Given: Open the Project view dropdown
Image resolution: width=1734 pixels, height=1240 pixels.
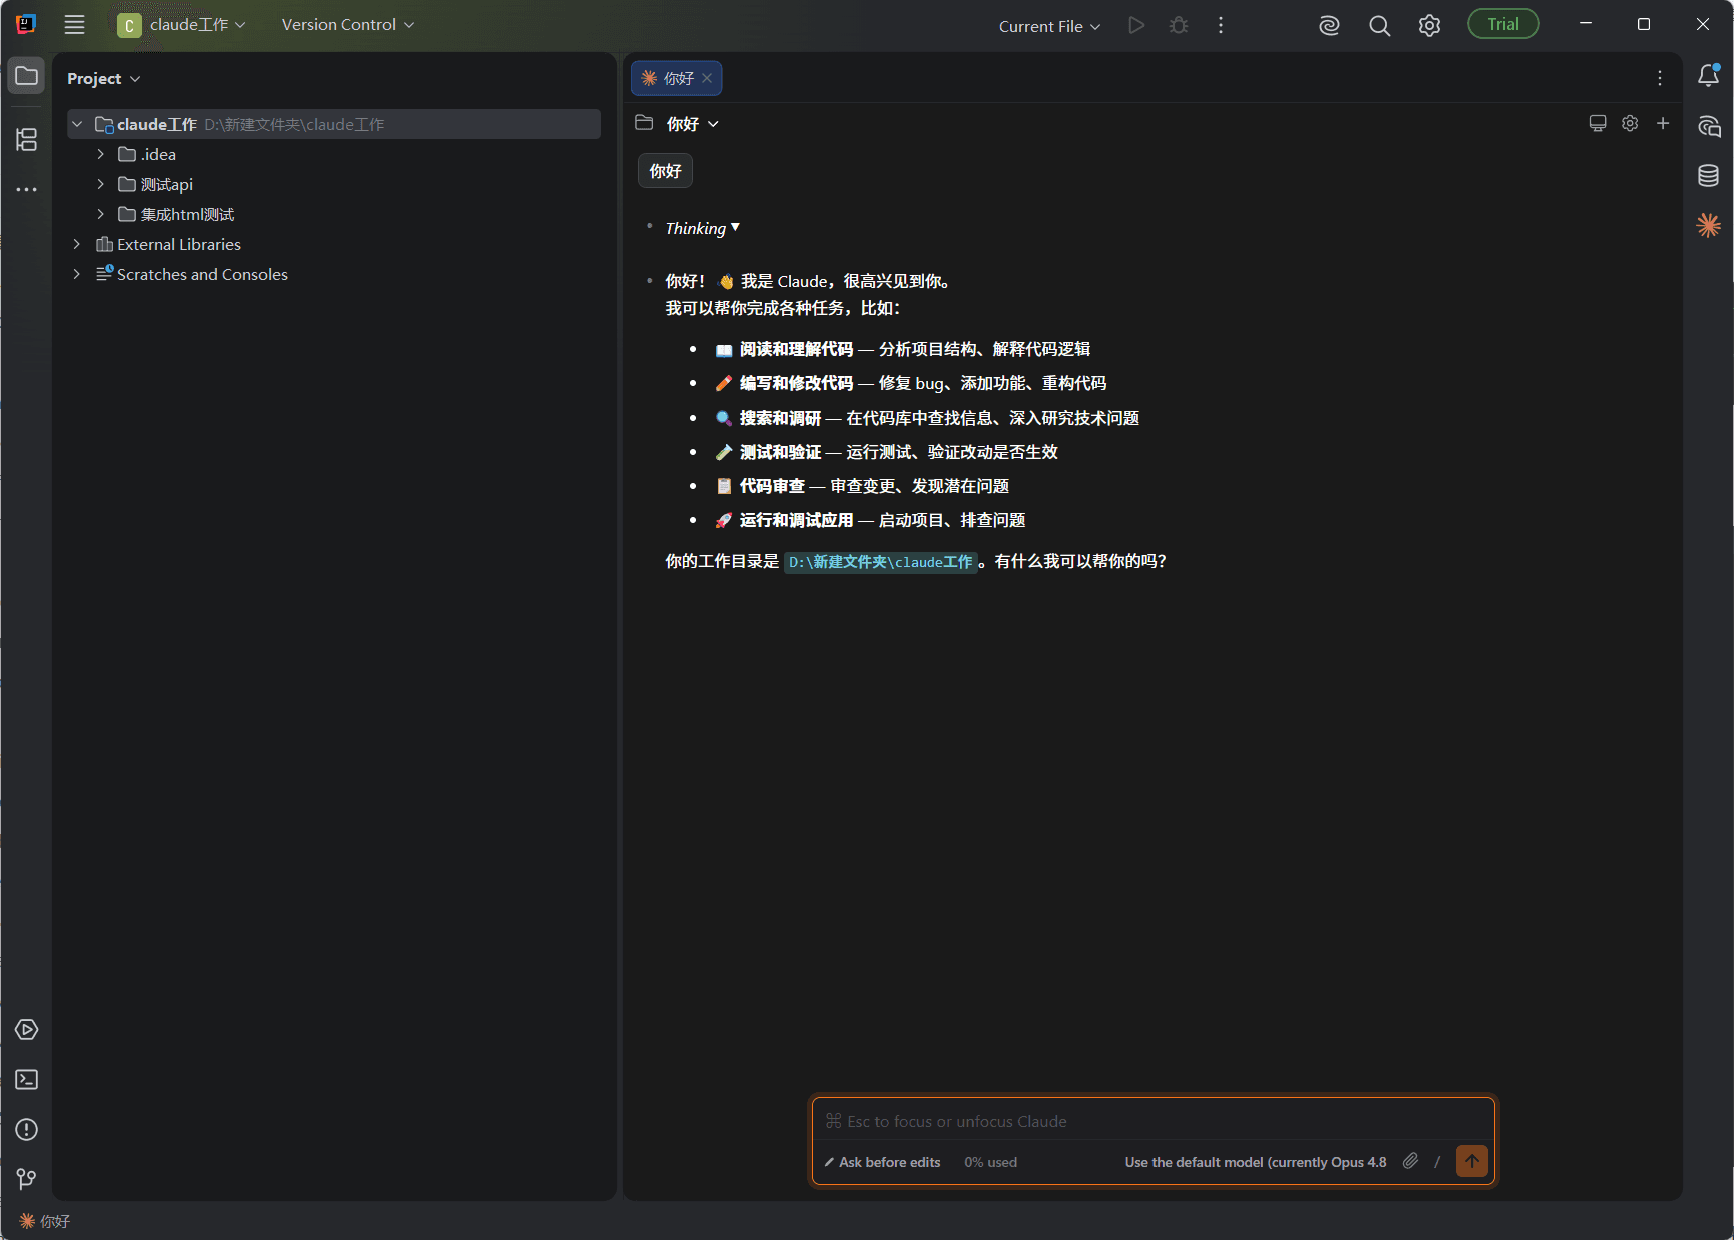Looking at the screenshot, I should coord(104,78).
